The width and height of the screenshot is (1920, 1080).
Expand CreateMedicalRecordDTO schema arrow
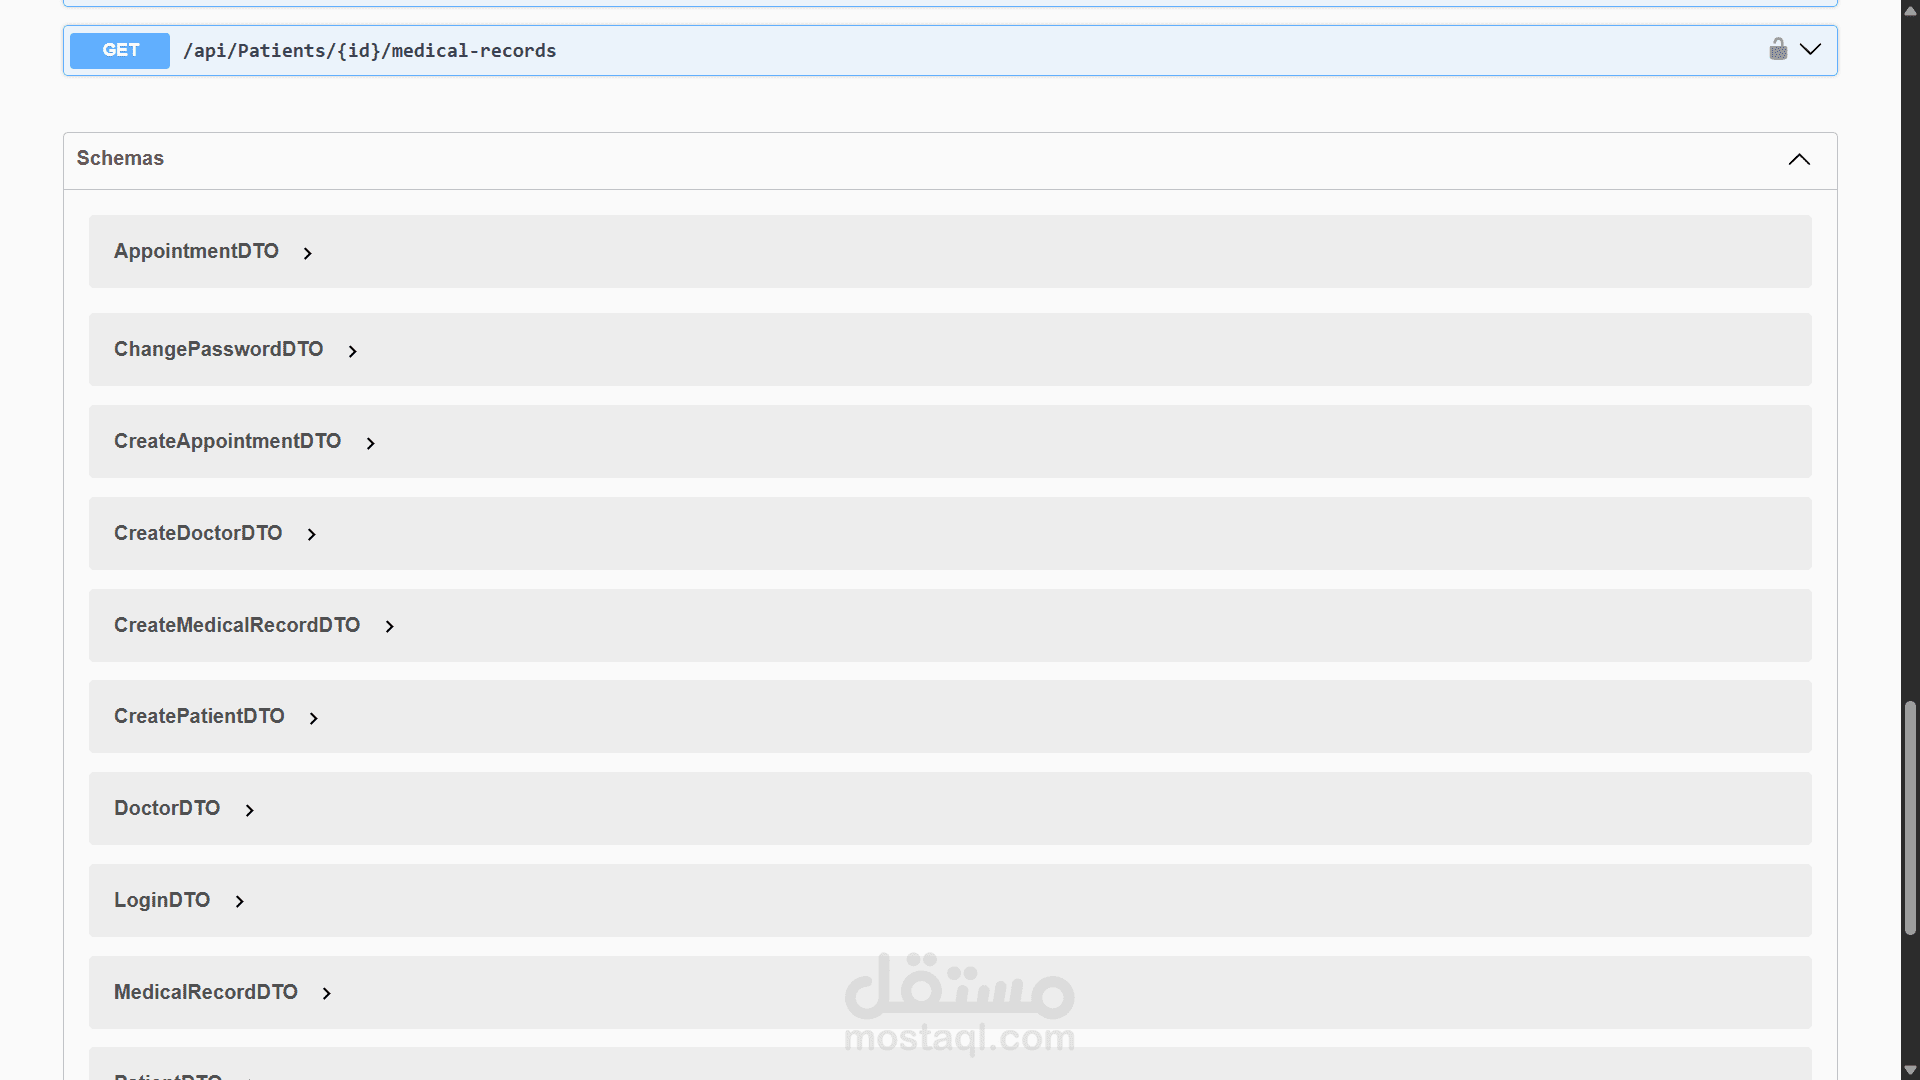point(389,627)
